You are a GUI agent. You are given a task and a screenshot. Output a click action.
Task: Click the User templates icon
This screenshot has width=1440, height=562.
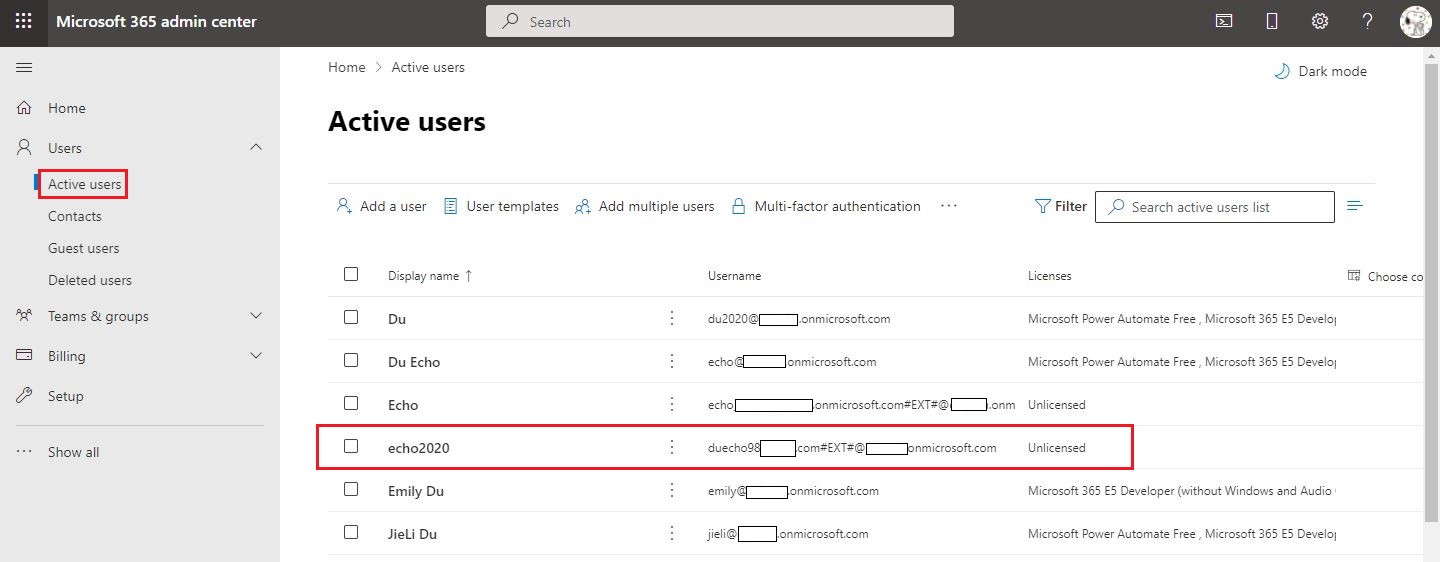[x=451, y=206]
